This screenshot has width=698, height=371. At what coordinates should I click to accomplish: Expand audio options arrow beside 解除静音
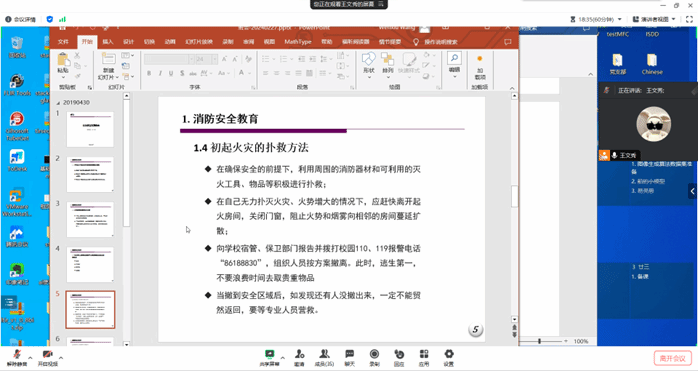30,358
